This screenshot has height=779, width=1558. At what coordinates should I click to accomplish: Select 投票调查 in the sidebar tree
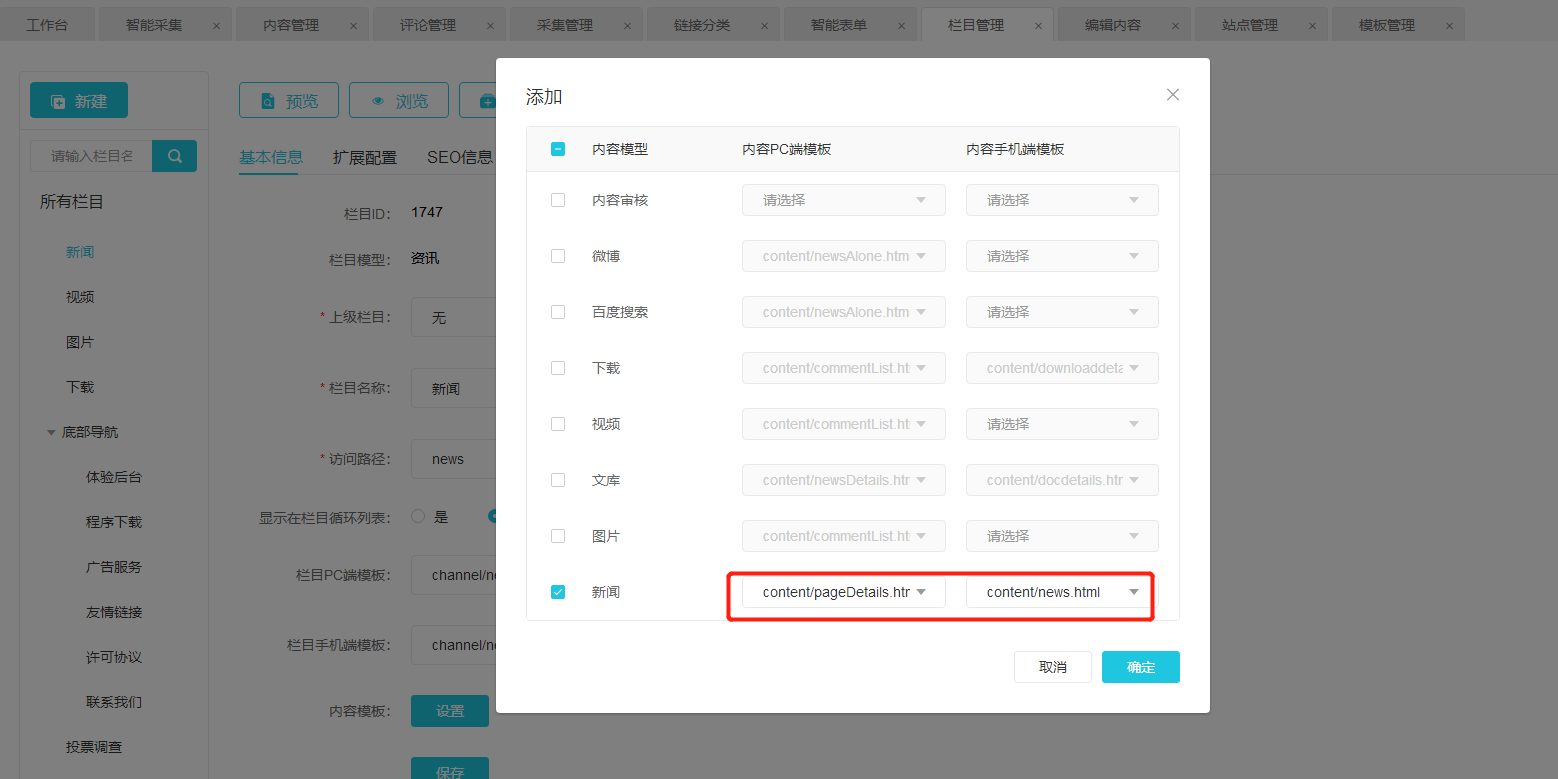click(x=94, y=747)
